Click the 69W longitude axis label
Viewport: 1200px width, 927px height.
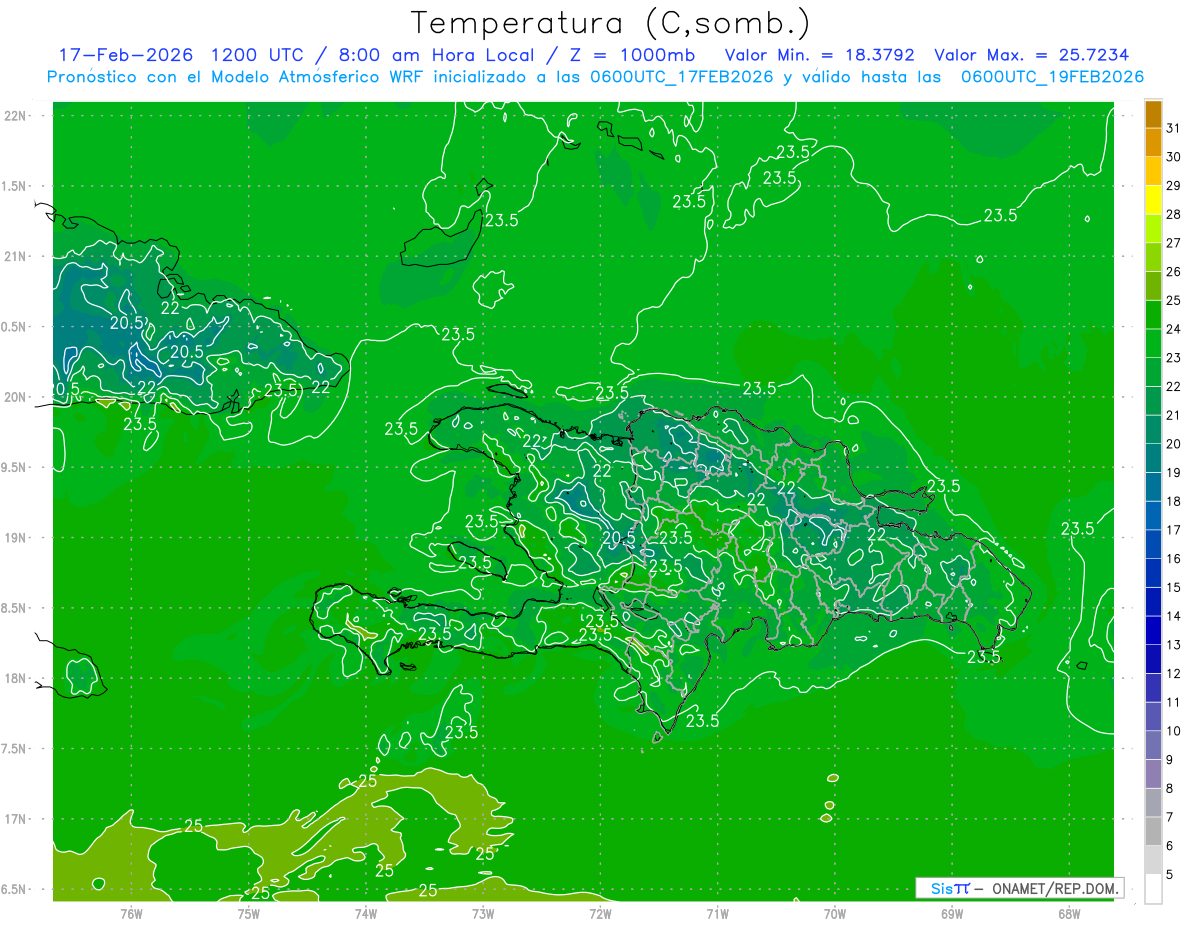click(x=952, y=913)
